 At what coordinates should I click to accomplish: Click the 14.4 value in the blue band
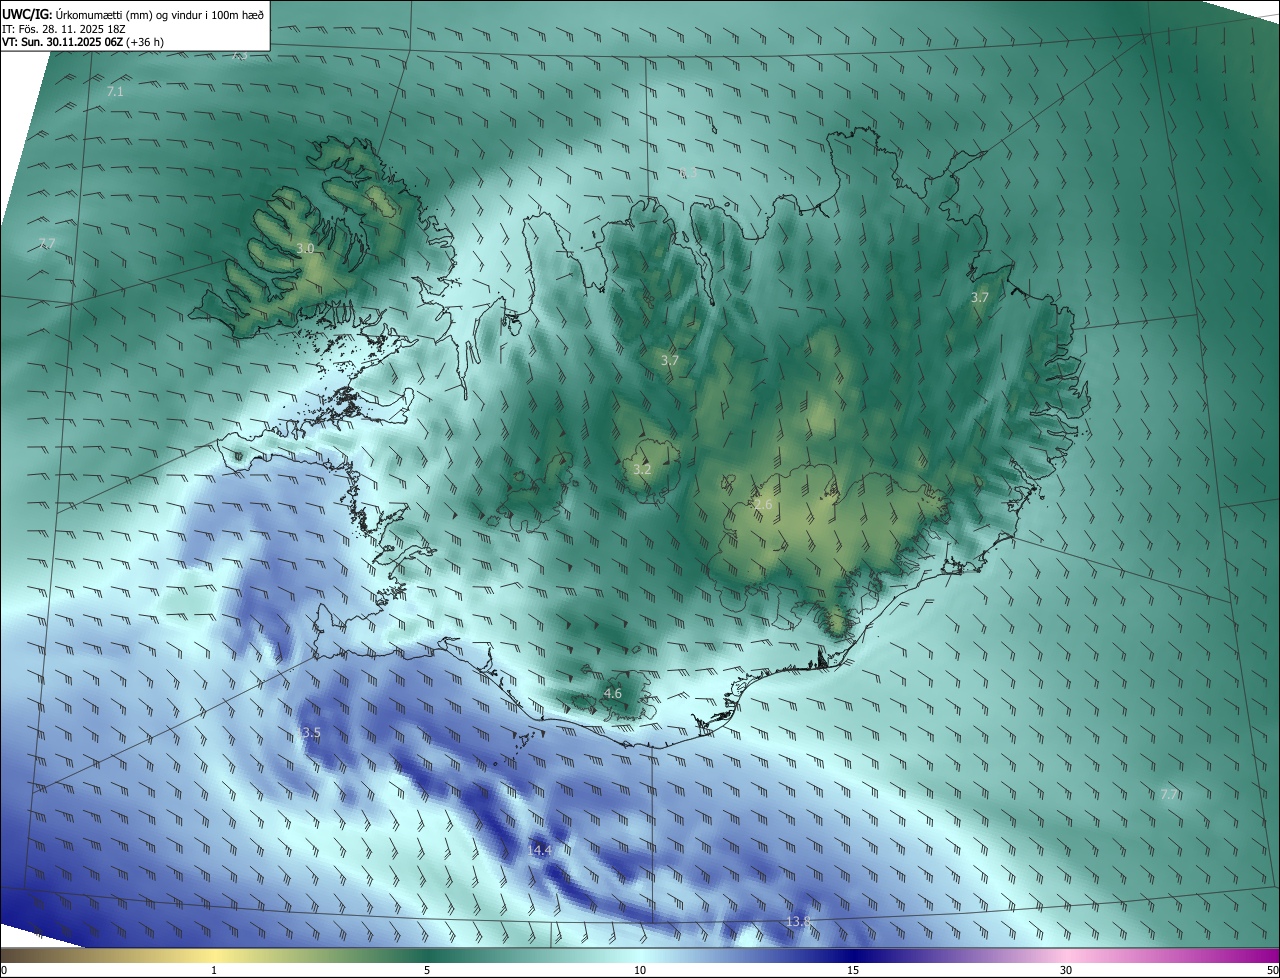tap(539, 850)
